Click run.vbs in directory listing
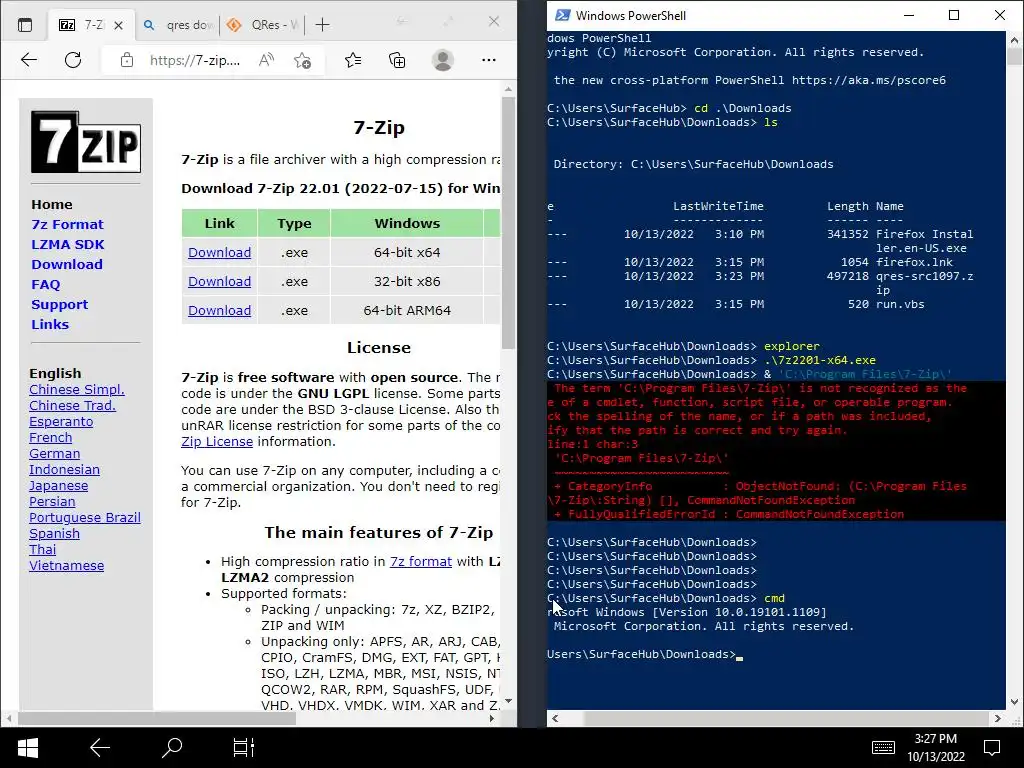Viewport: 1024px width, 768px height. (900, 304)
